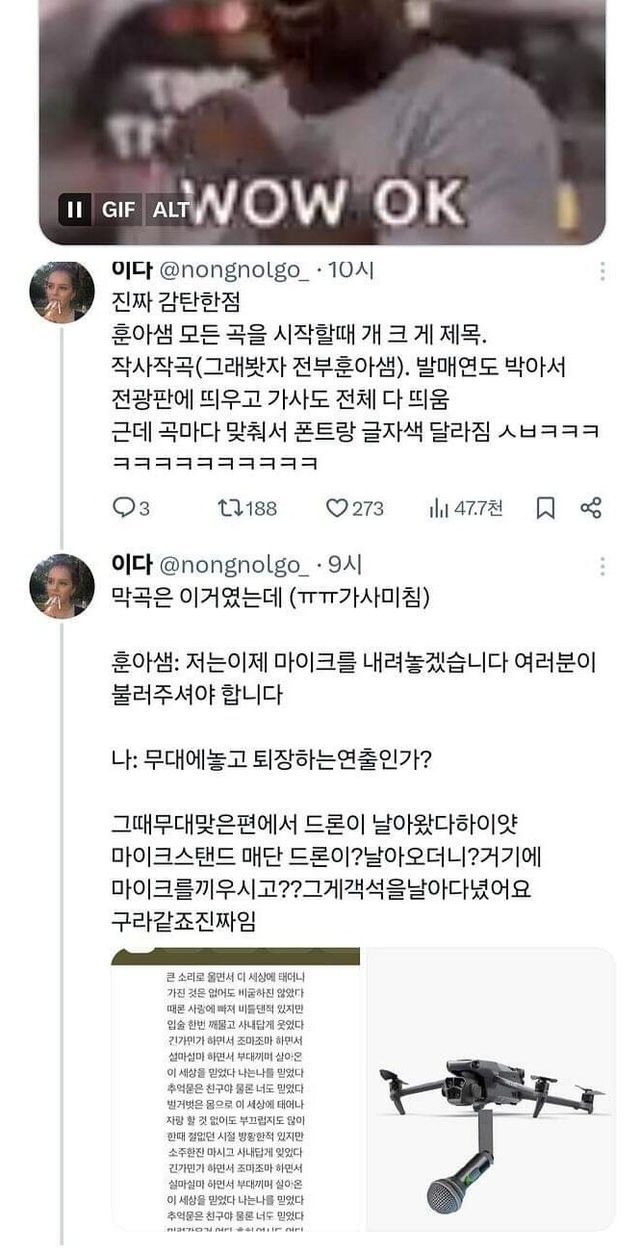Share the 10시 tweet via share icon
This screenshot has height=1250, width=640.
tap(591, 508)
